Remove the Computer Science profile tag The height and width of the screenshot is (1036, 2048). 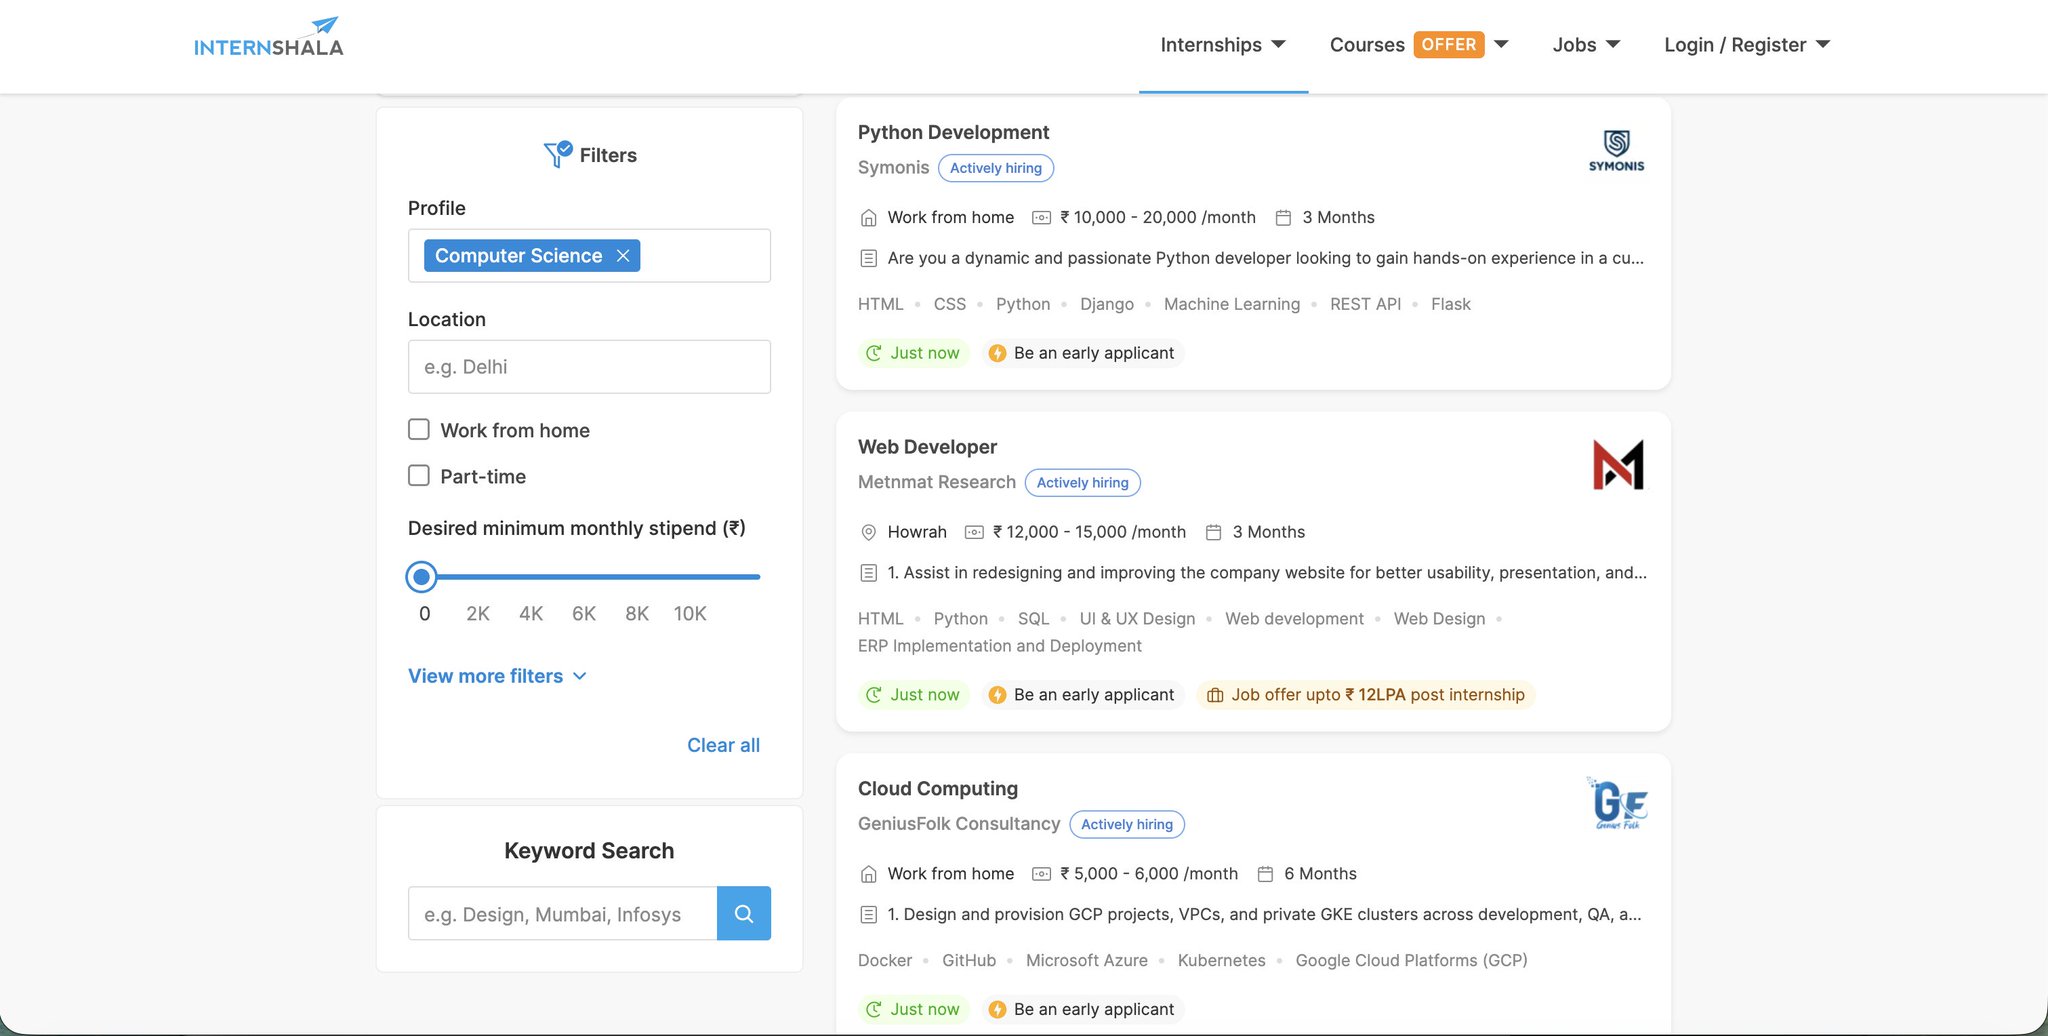pyautogui.click(x=623, y=256)
